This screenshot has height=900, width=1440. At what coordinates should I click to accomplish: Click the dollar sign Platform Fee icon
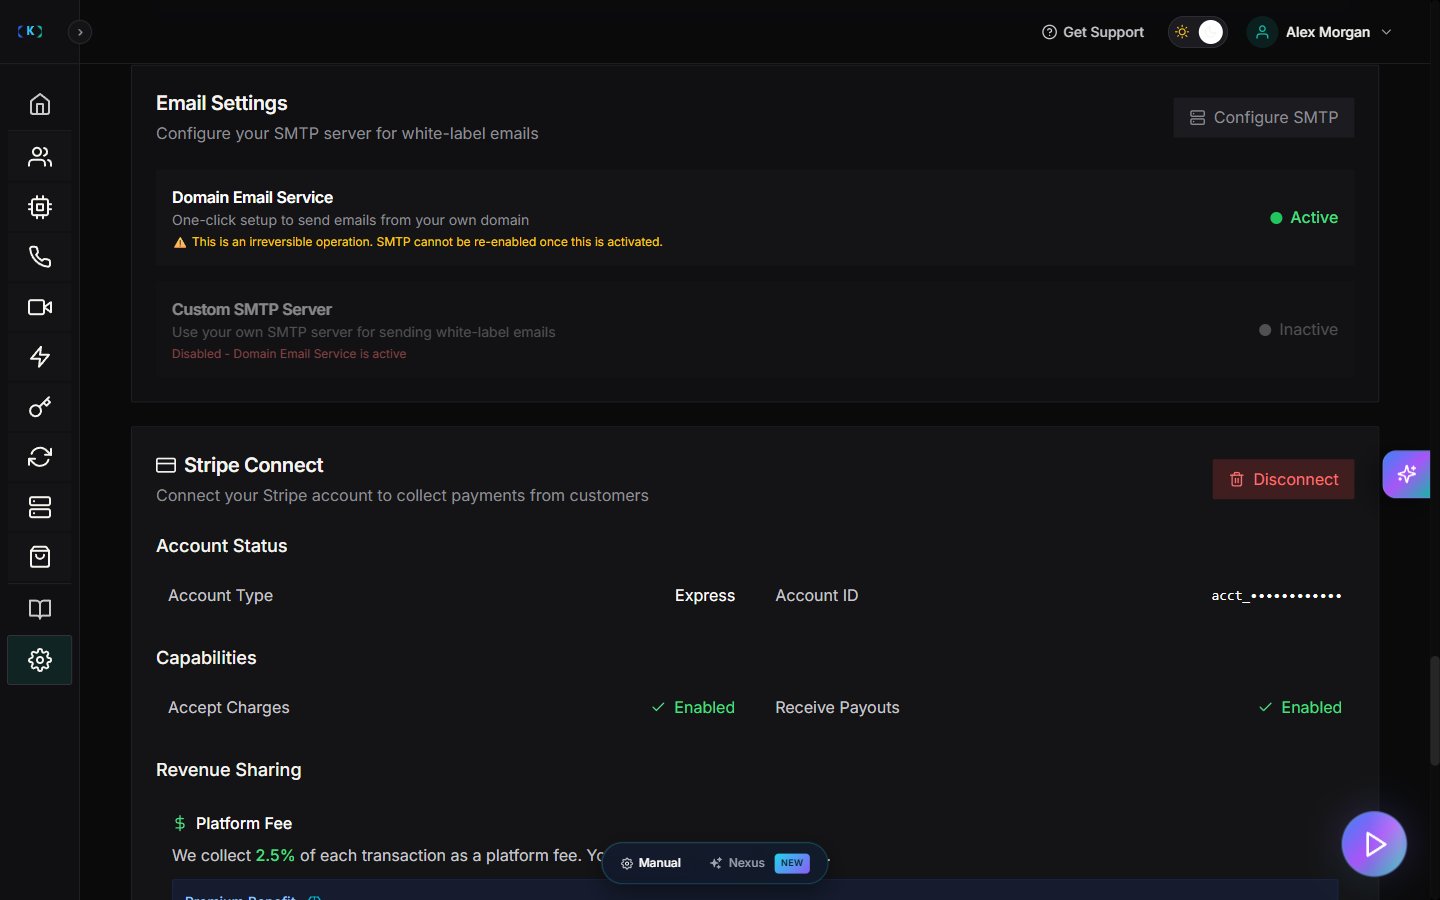(180, 823)
